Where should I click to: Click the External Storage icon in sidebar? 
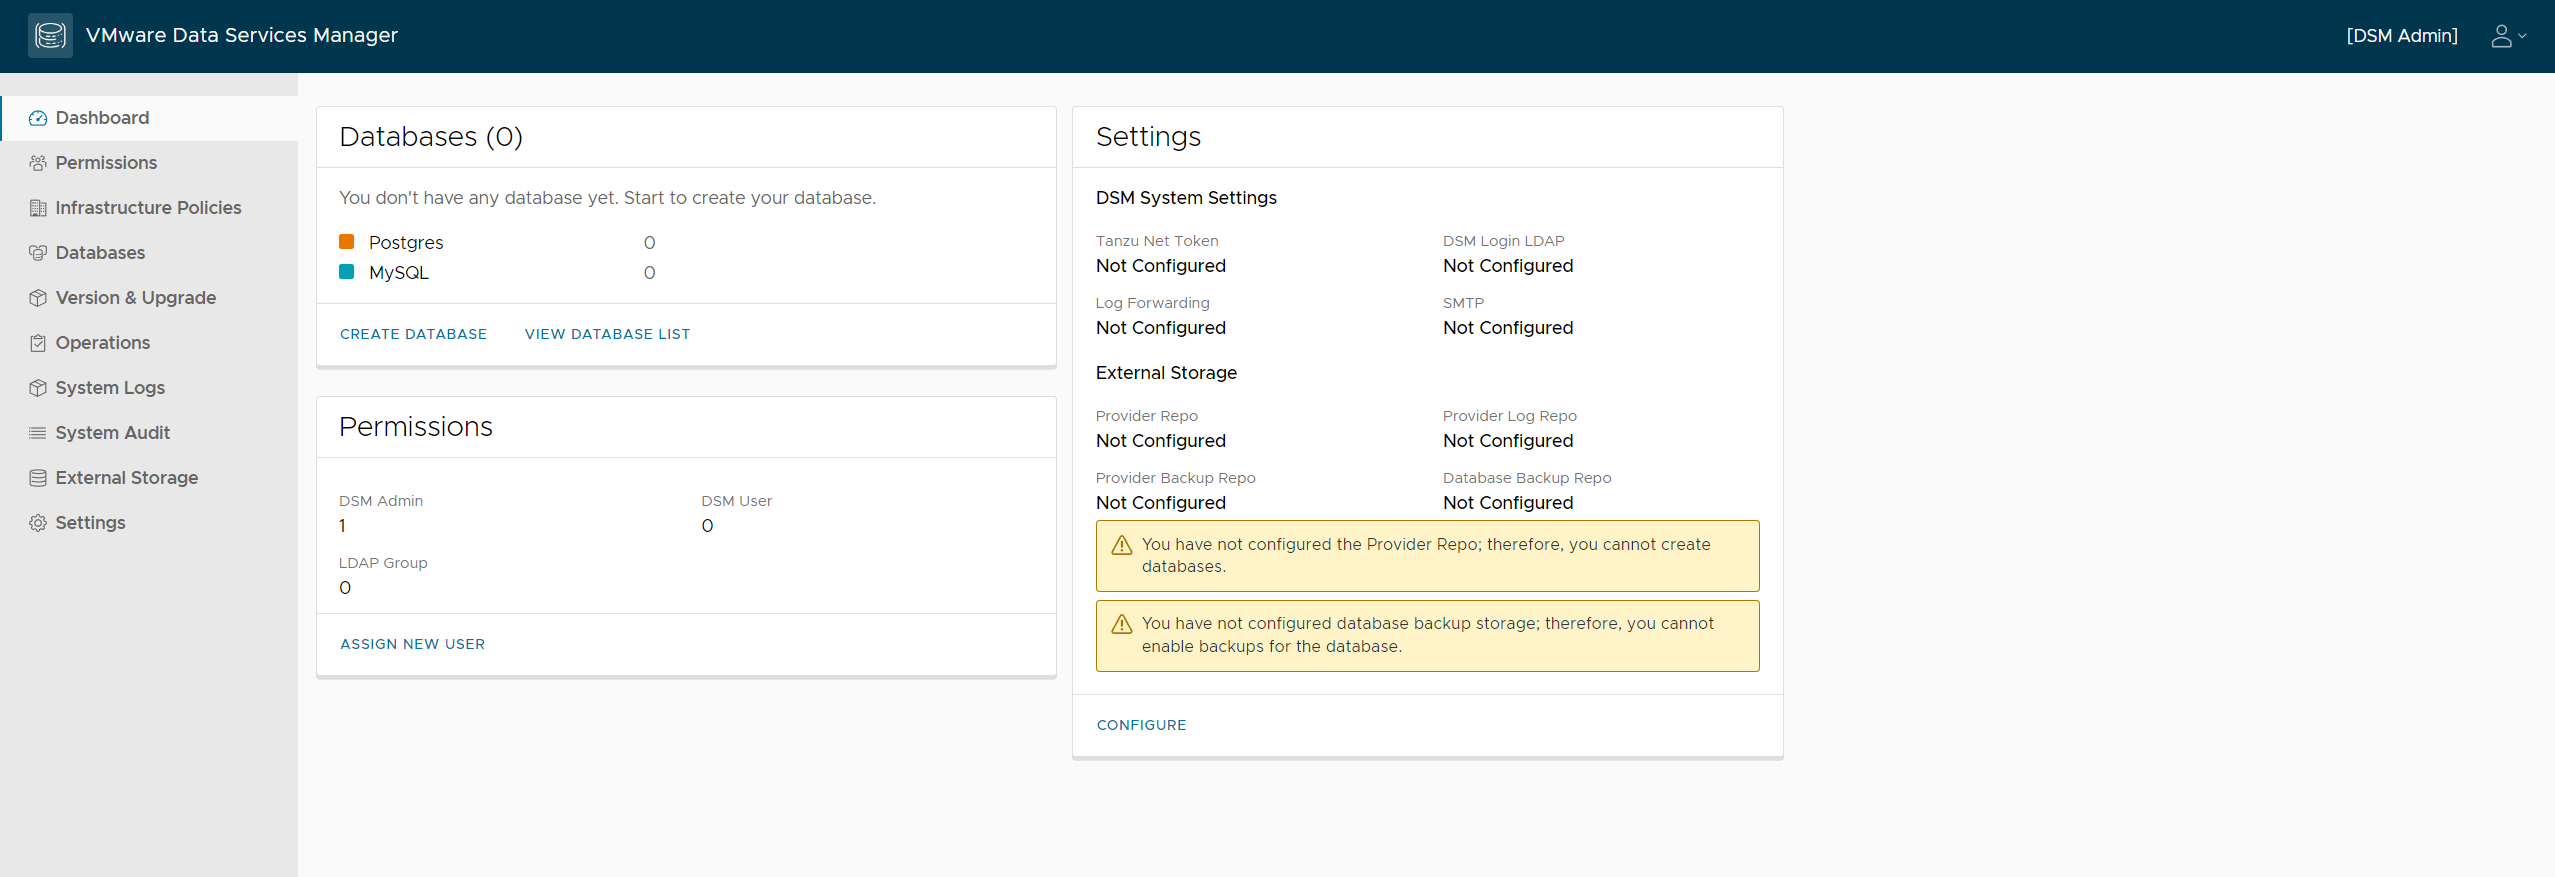tap(38, 478)
